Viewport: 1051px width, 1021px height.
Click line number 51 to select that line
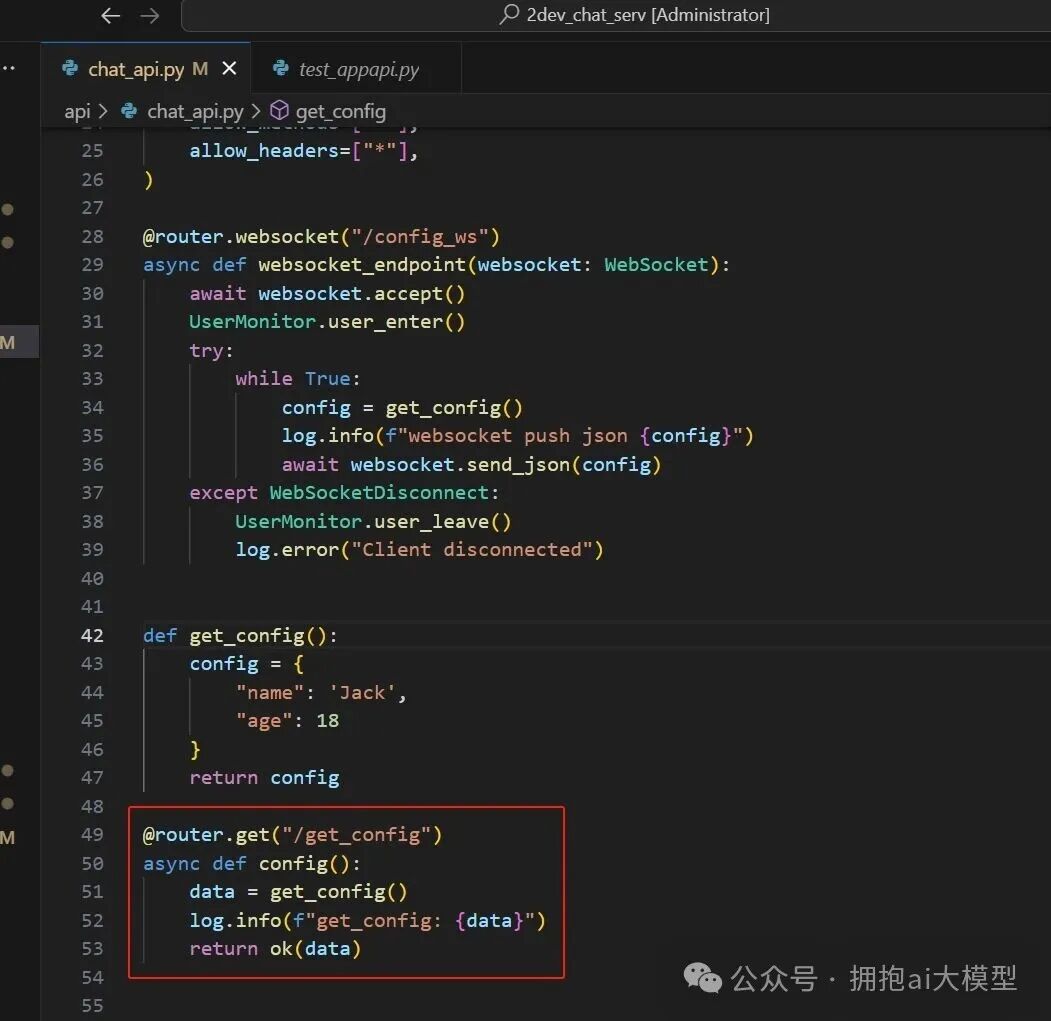tap(92, 891)
